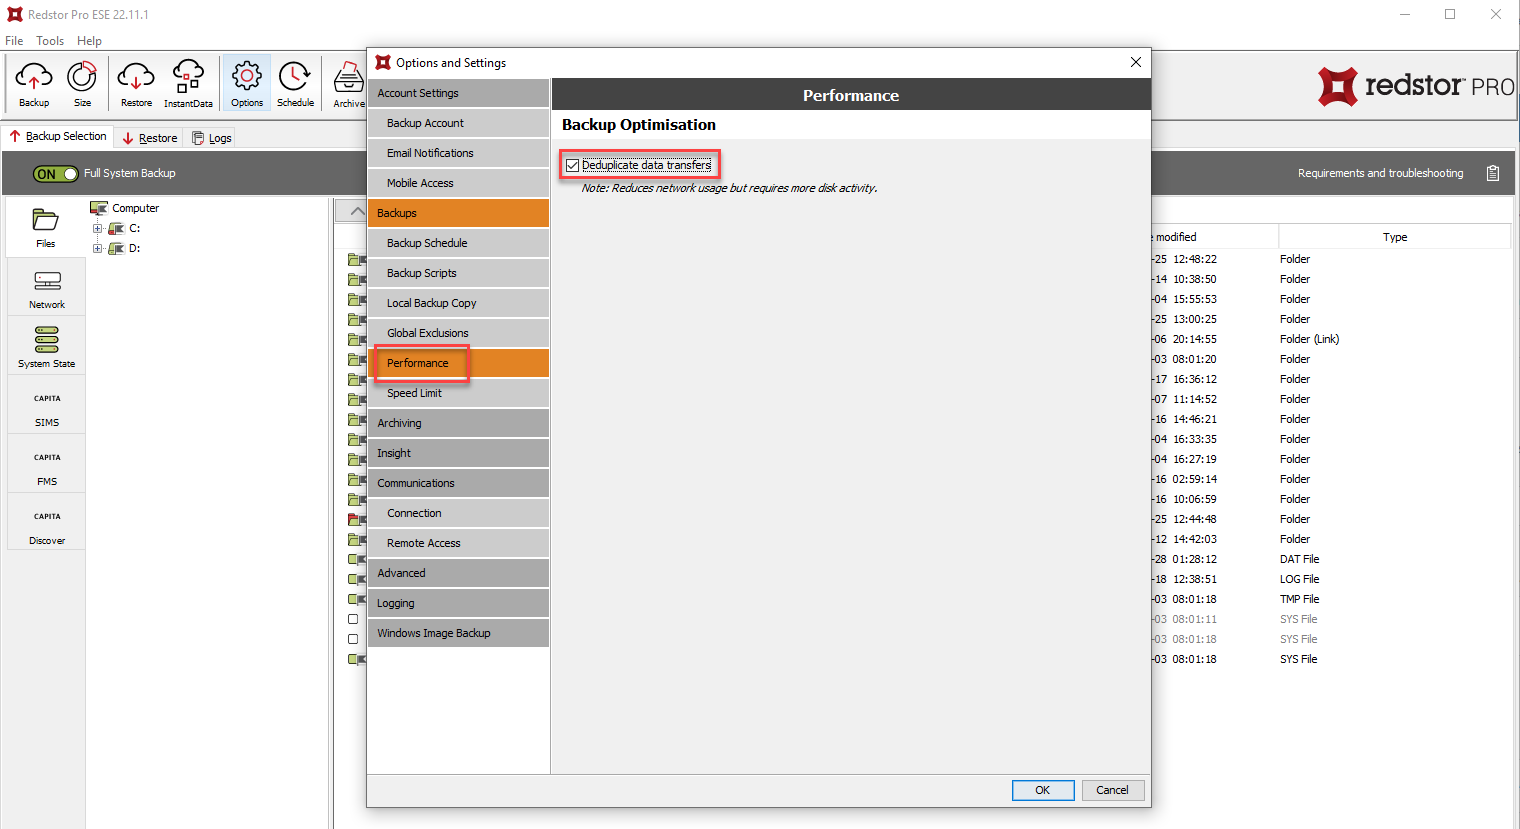The image size is (1520, 829).
Task: Click the Backup toolbar icon
Action: click(x=34, y=83)
